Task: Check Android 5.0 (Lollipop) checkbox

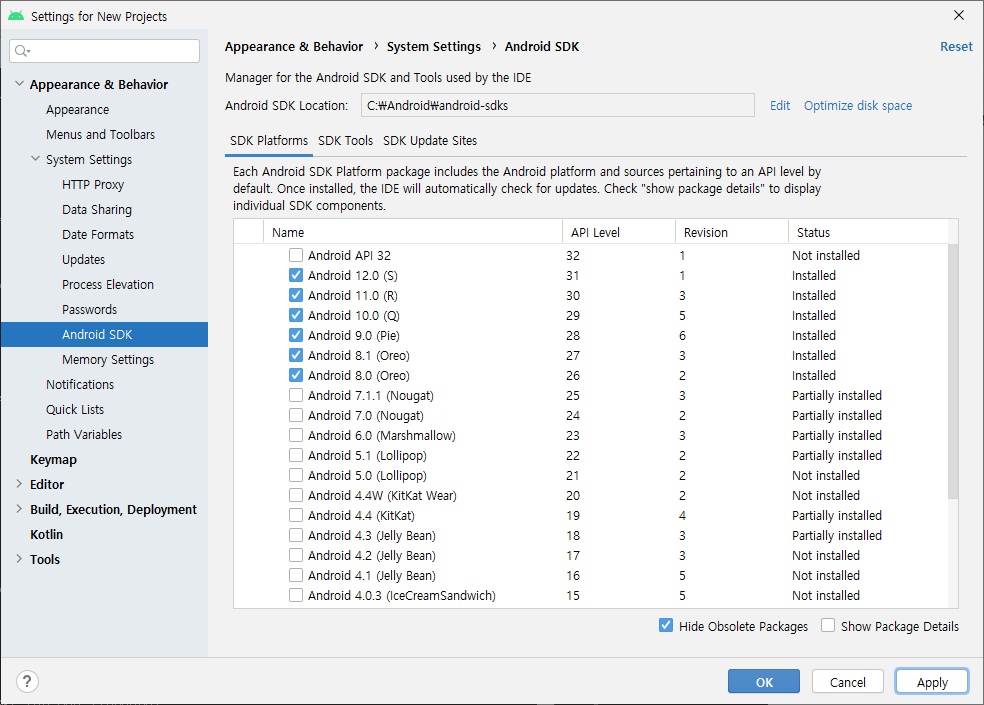Action: coord(296,475)
